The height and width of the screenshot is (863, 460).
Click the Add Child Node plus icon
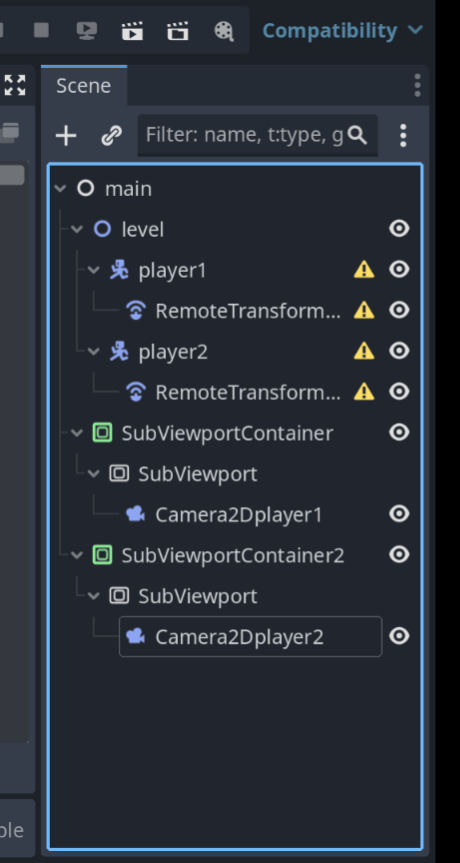[x=66, y=135]
